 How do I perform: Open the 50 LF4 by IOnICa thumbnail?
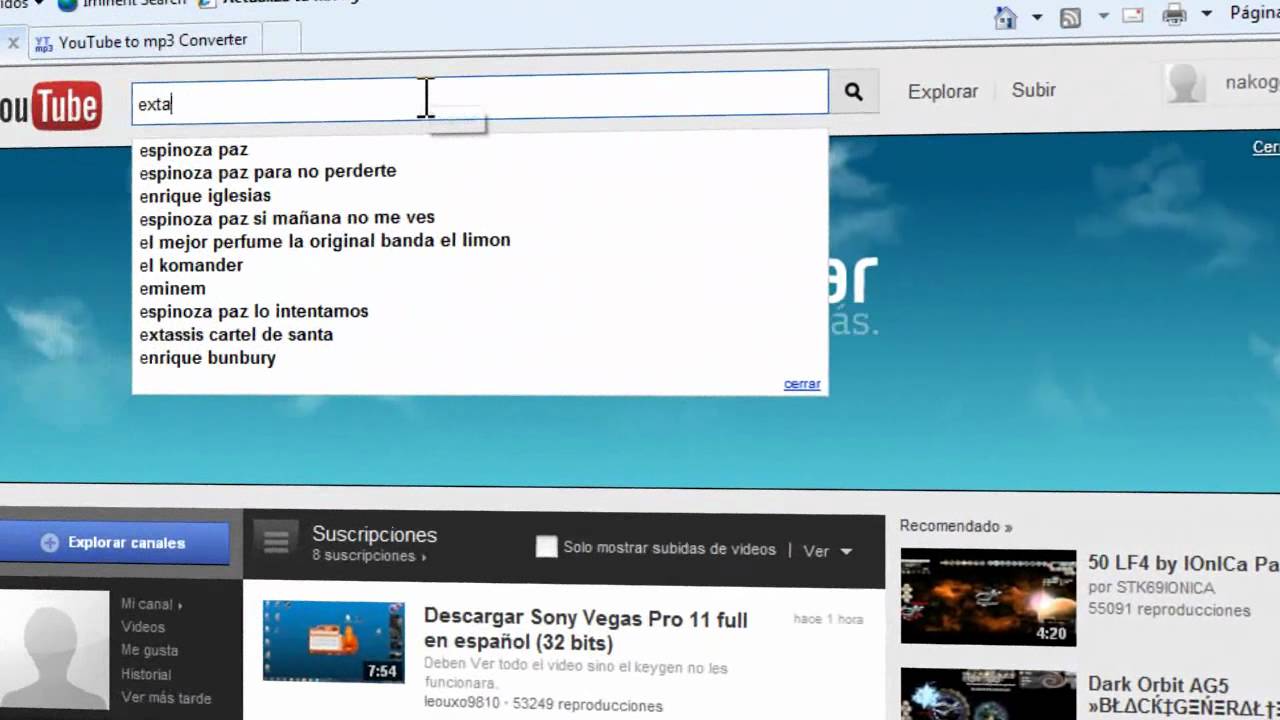[x=988, y=597]
